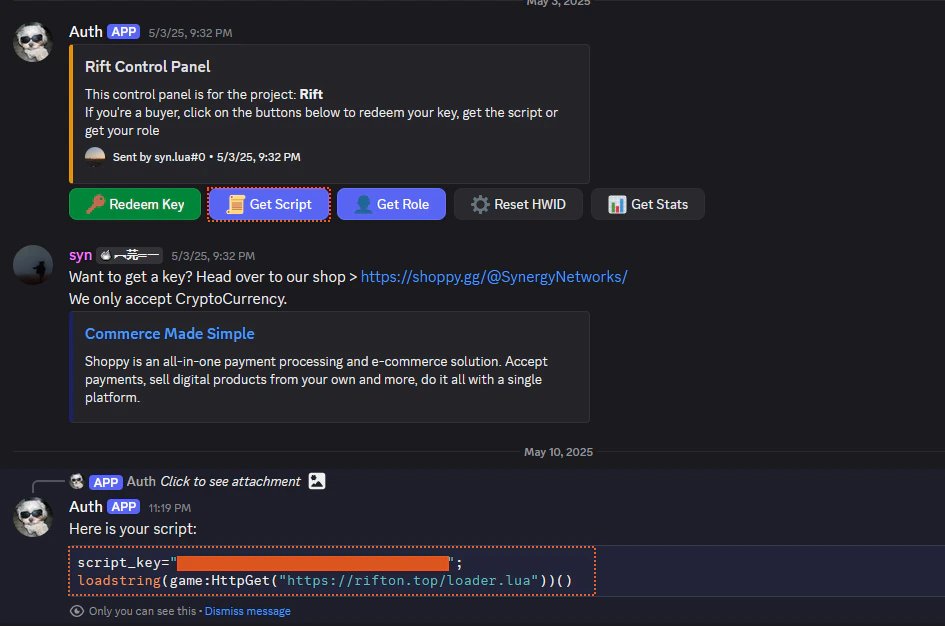Click syn's user avatar

(x=33, y=264)
